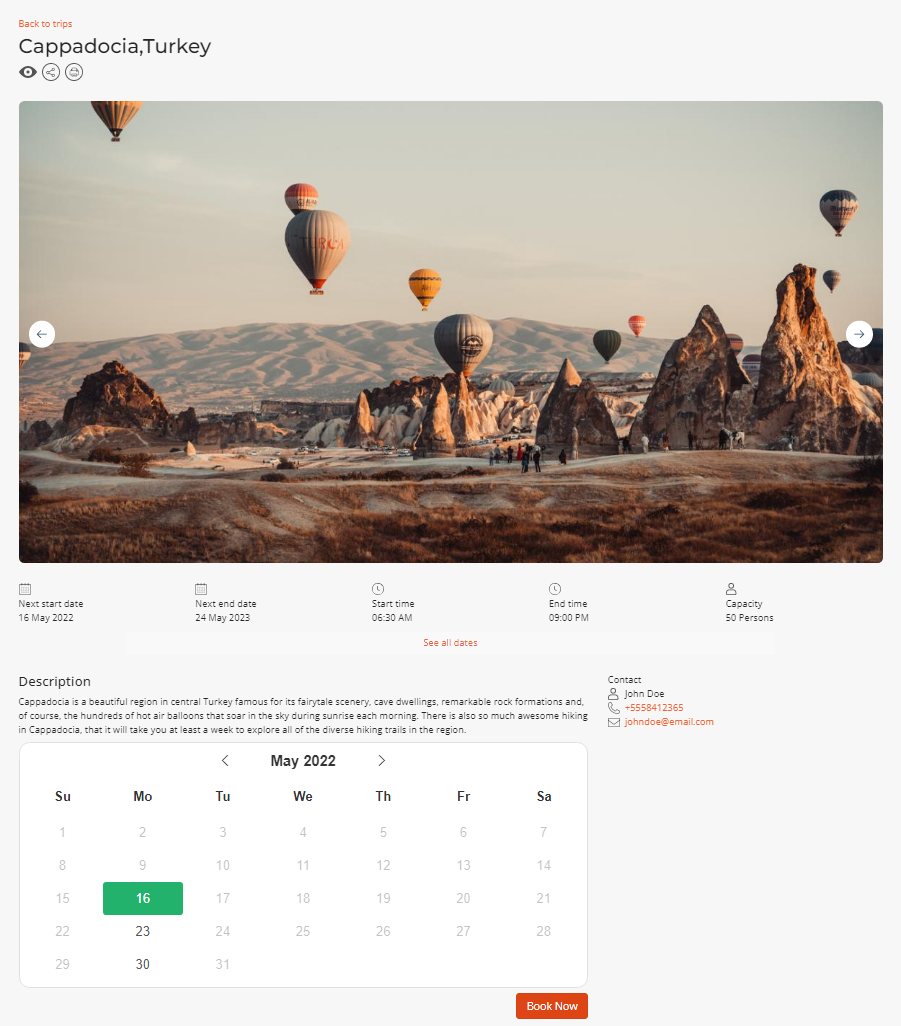901x1026 pixels.
Task: Click Back to trips link
Action: point(45,24)
